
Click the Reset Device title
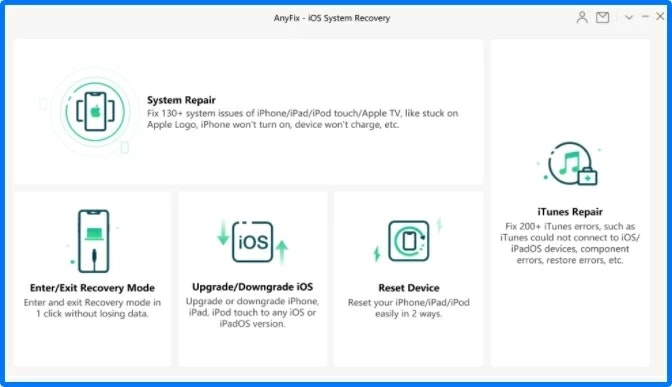tap(408, 288)
